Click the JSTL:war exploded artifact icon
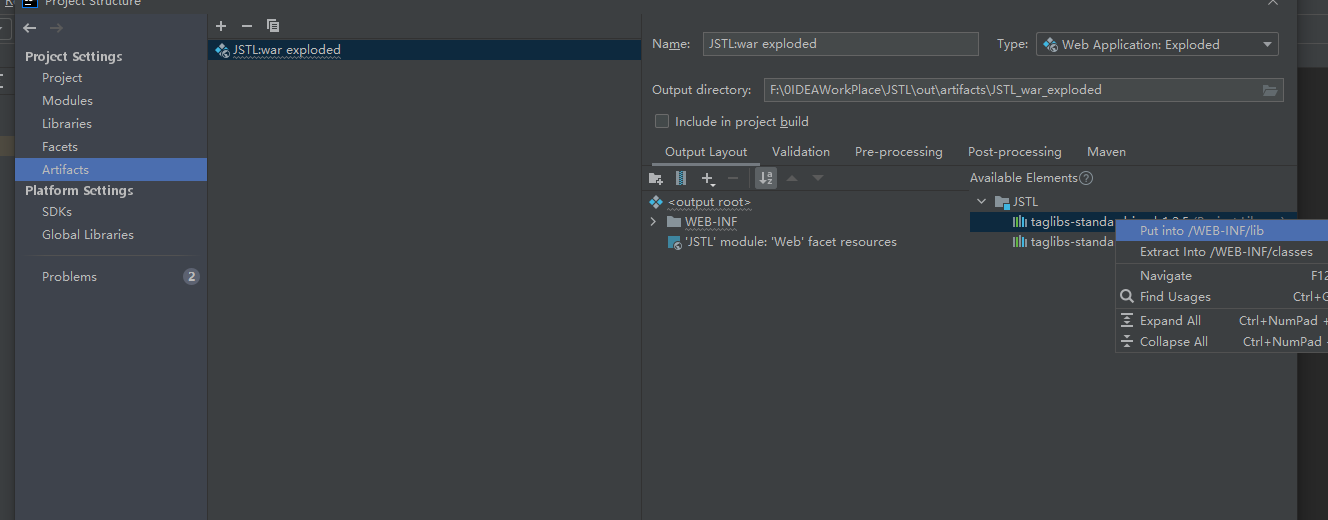The height and width of the screenshot is (520, 1328). pos(222,50)
